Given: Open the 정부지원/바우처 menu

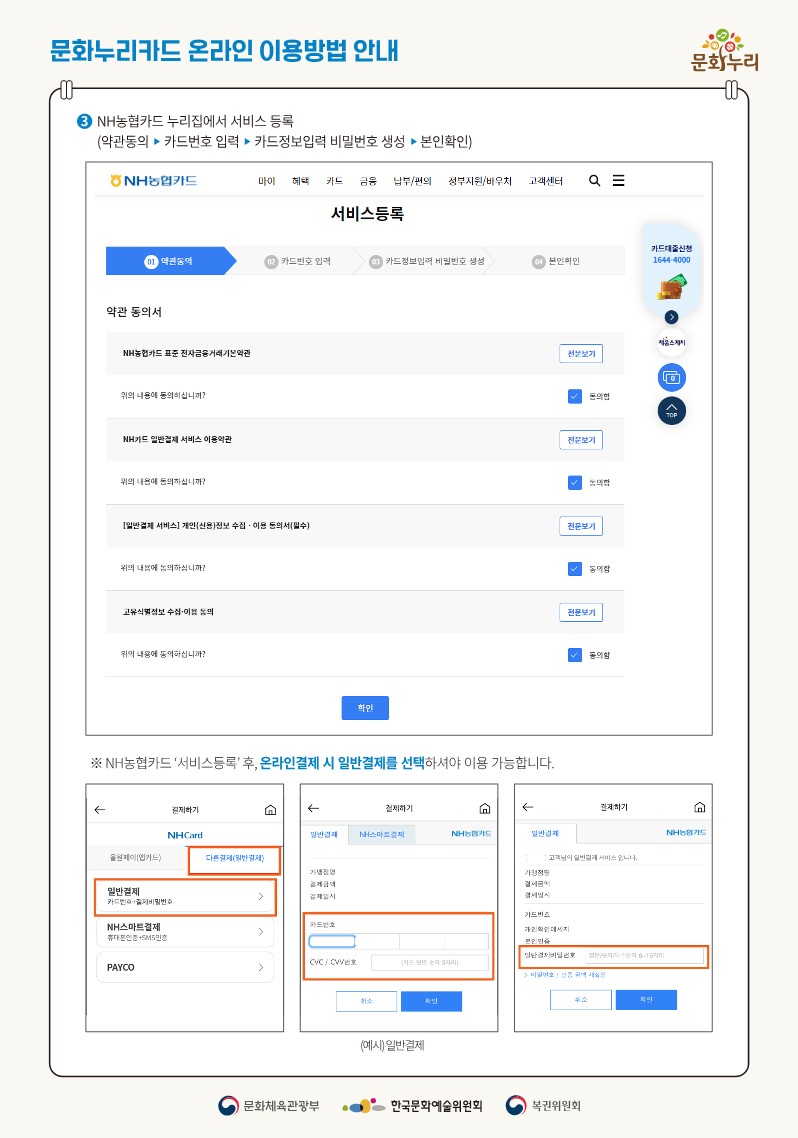Looking at the screenshot, I should point(480,181).
